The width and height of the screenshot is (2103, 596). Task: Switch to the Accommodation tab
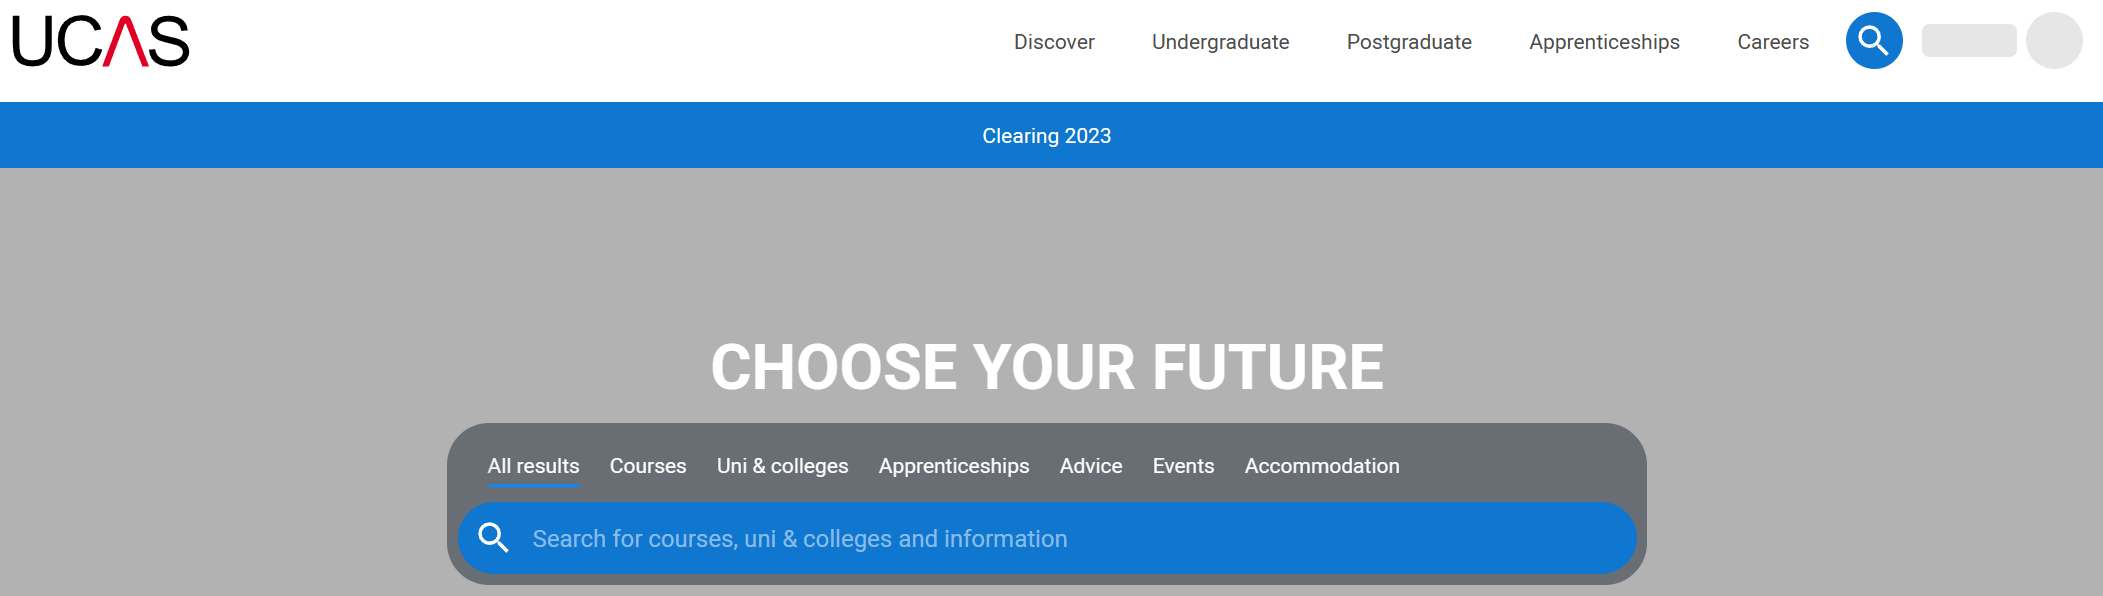pos(1322,466)
